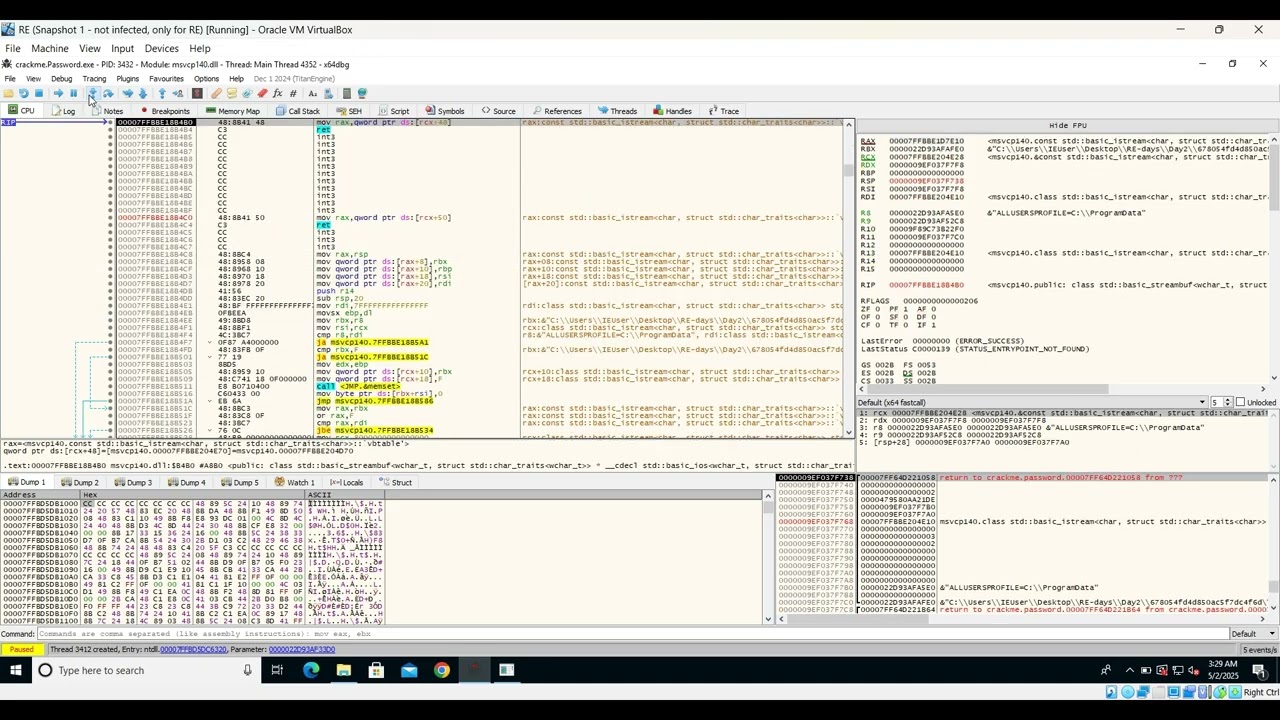Switch to the Call Stack tab
Image resolution: width=1280 pixels, height=720 pixels.
[298, 111]
